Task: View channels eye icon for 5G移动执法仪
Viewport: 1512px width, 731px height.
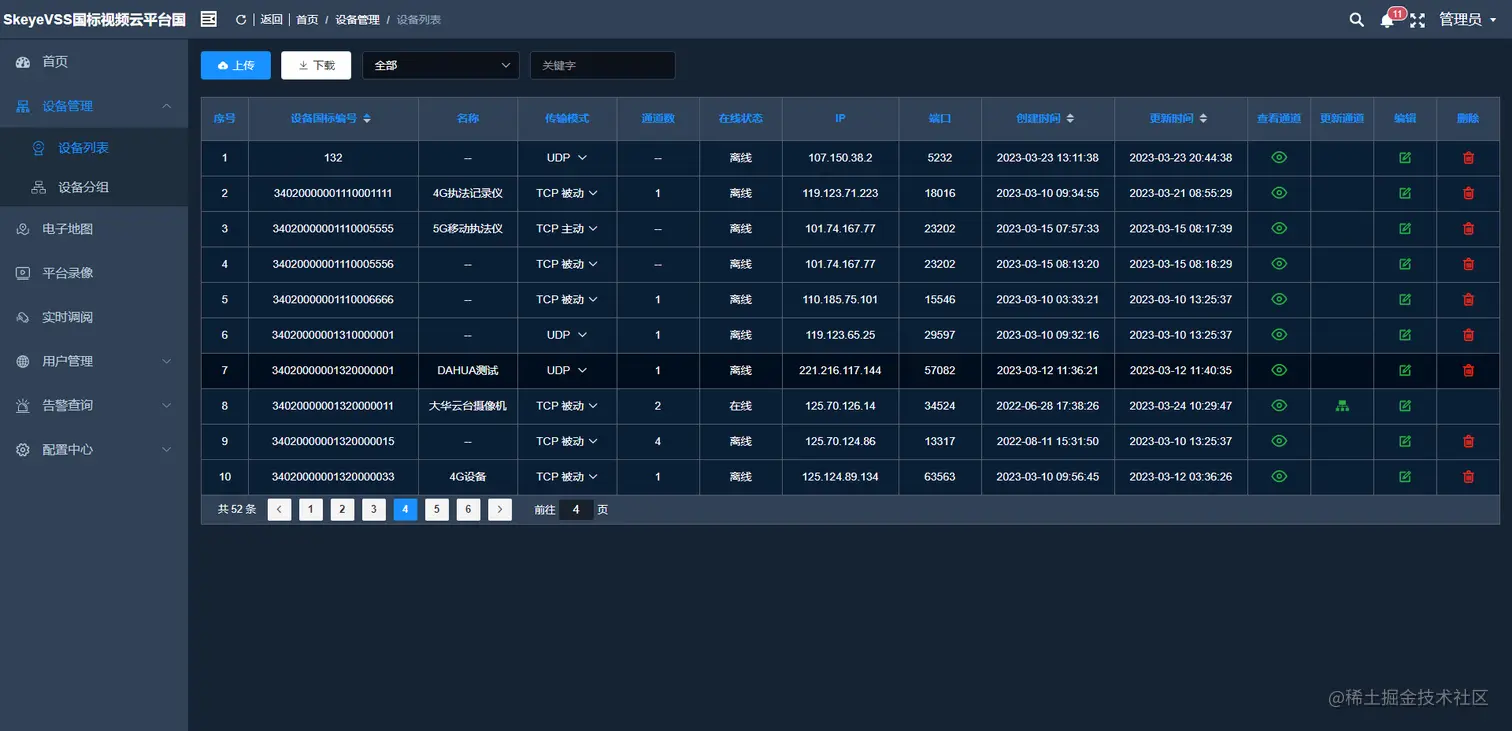Action: coord(1279,228)
